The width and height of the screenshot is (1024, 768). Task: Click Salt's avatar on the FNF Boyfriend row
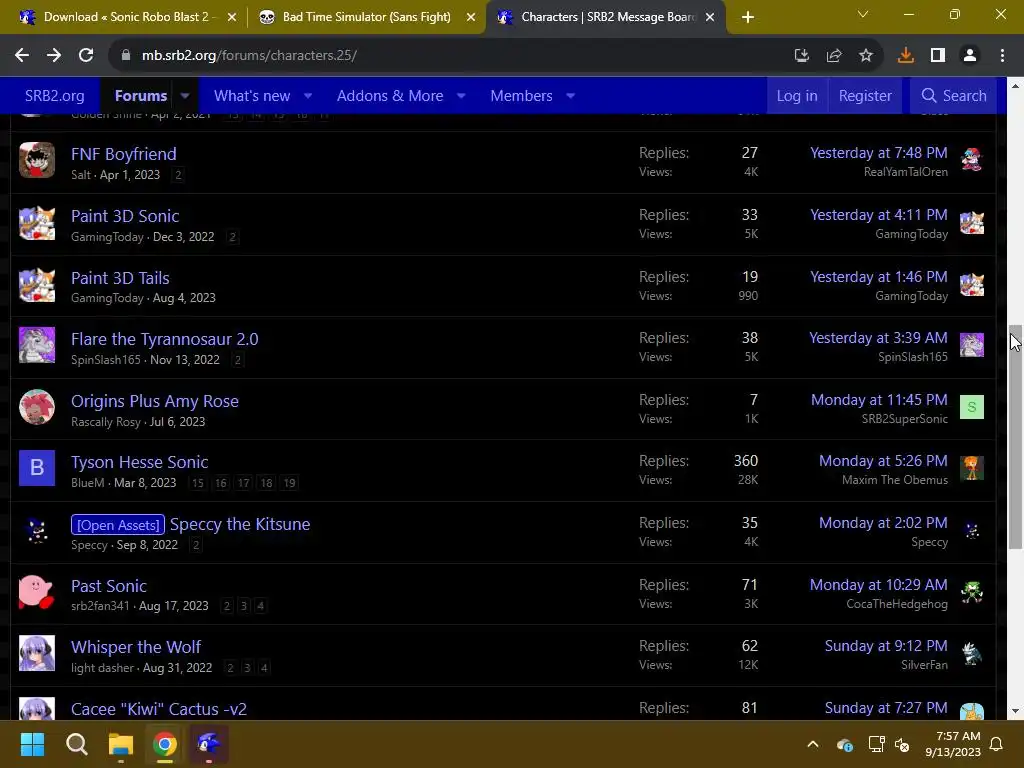pos(37,160)
